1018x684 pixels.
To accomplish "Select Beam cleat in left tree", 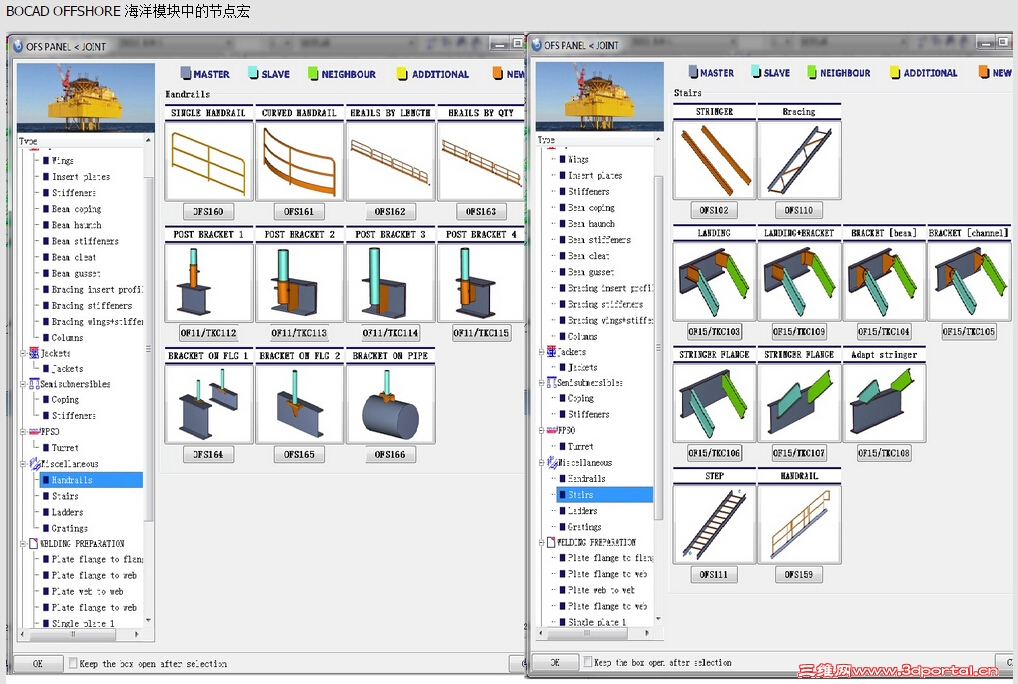I will pyautogui.click(x=73, y=257).
